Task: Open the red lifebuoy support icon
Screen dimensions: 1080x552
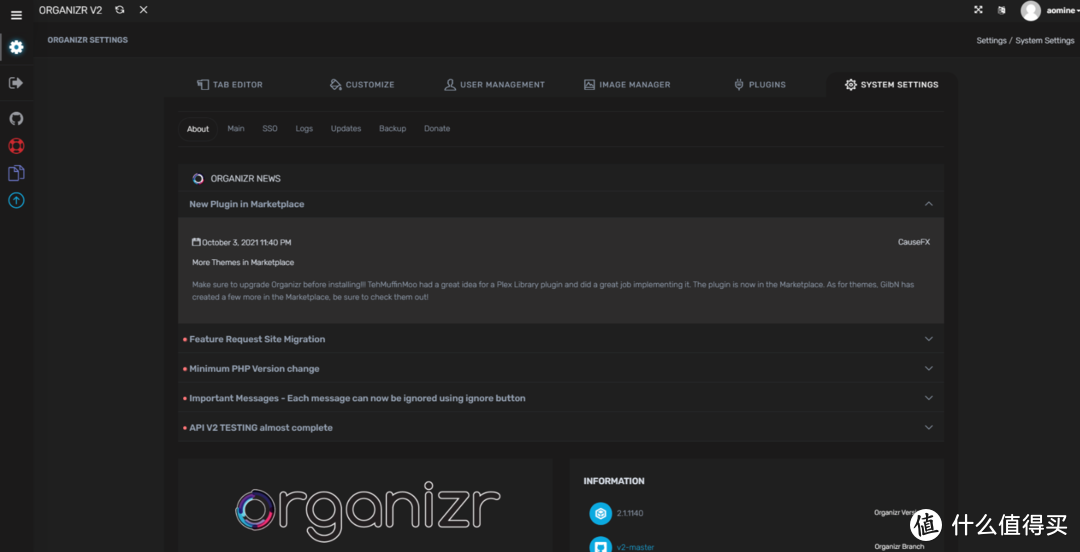Action: pyautogui.click(x=16, y=146)
